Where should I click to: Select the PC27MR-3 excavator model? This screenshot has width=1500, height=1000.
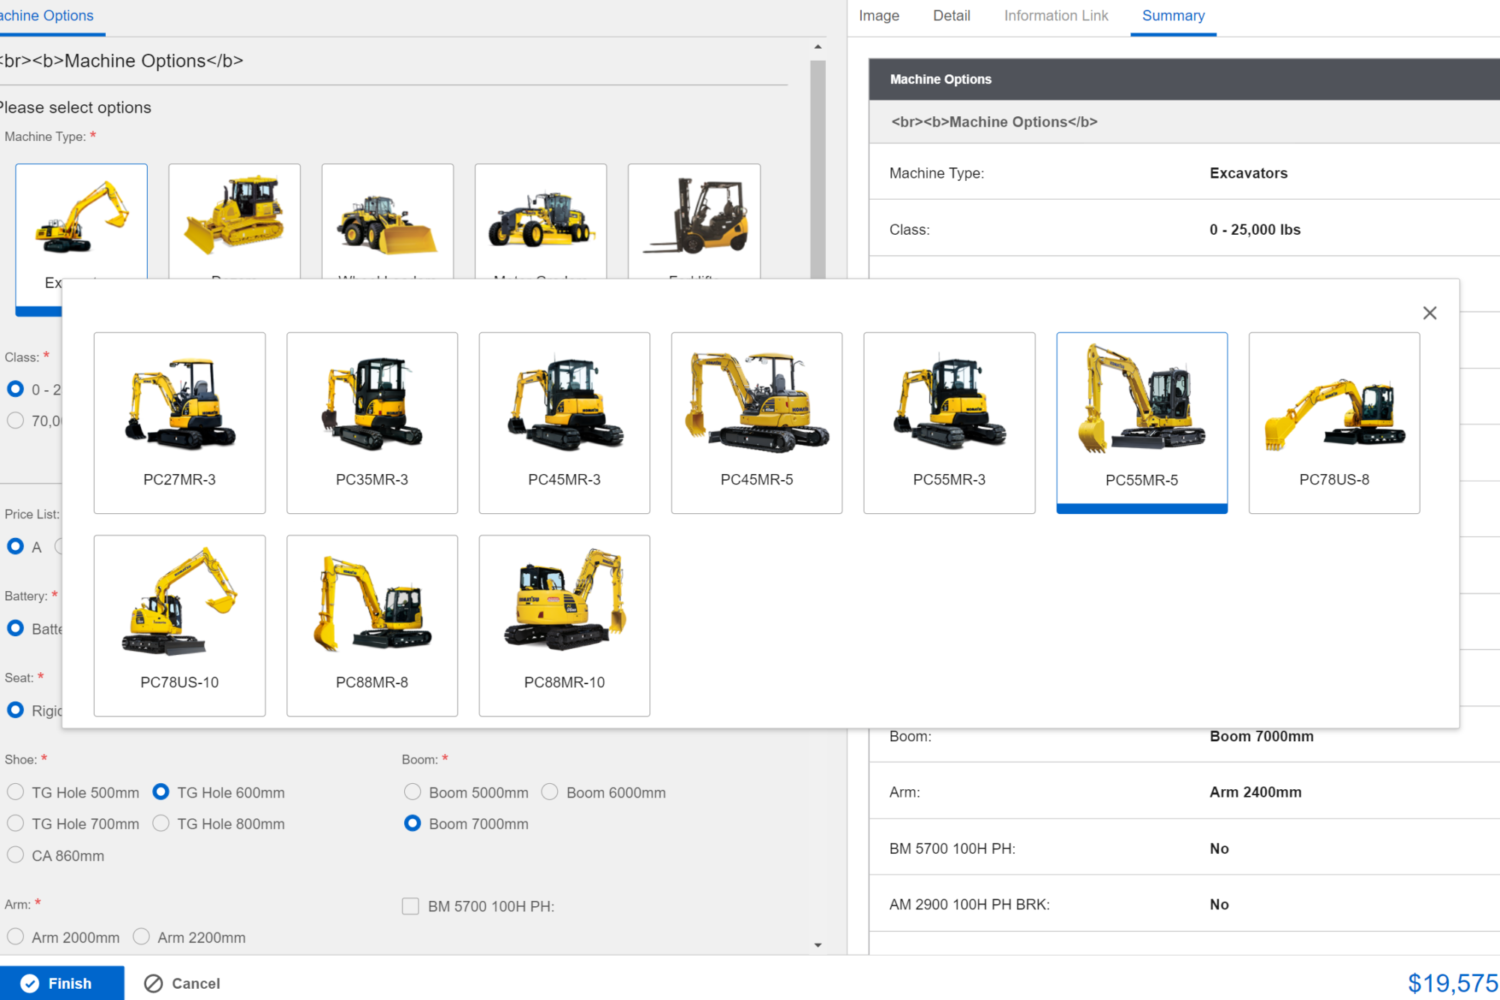coord(180,423)
